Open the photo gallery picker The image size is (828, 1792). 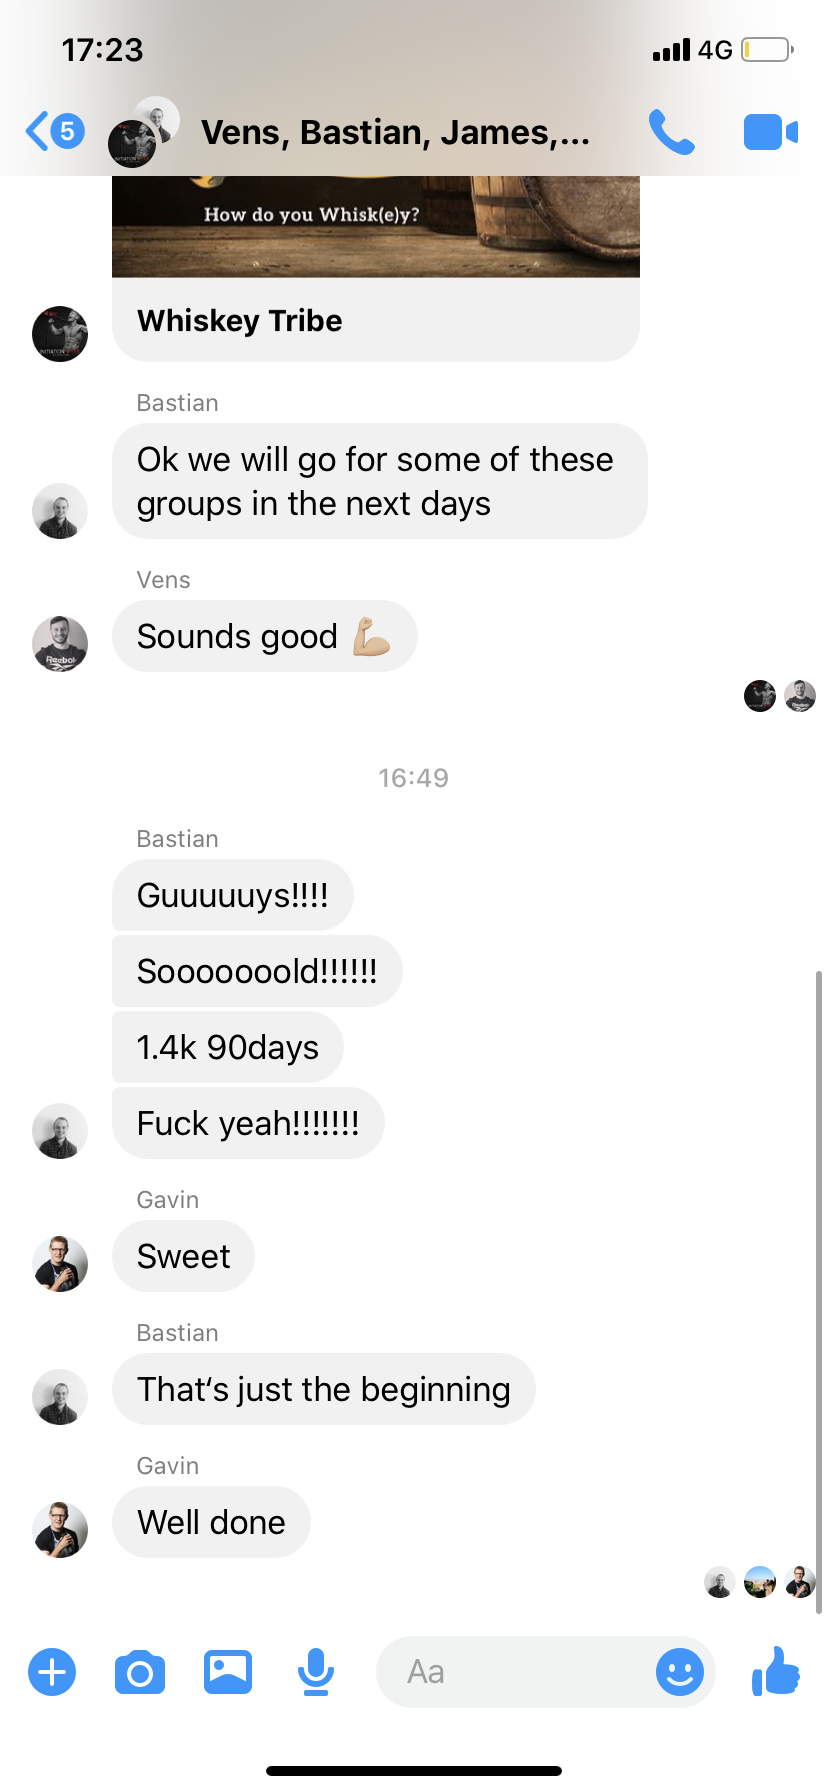tap(228, 1671)
